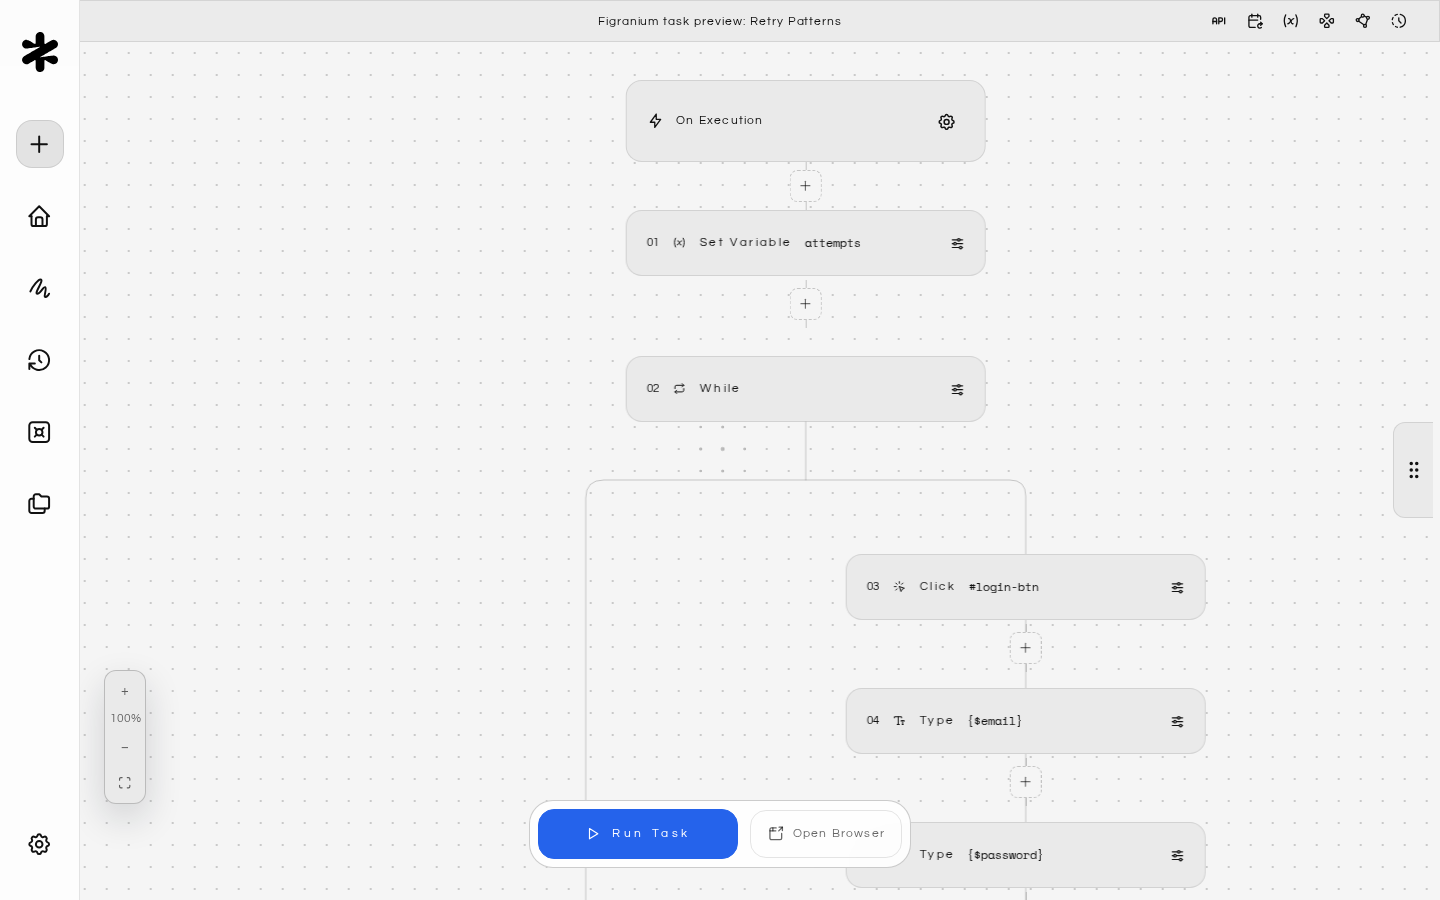The image size is (1440, 900).
Task: Open the square target icon in sidebar
Action: 39,432
